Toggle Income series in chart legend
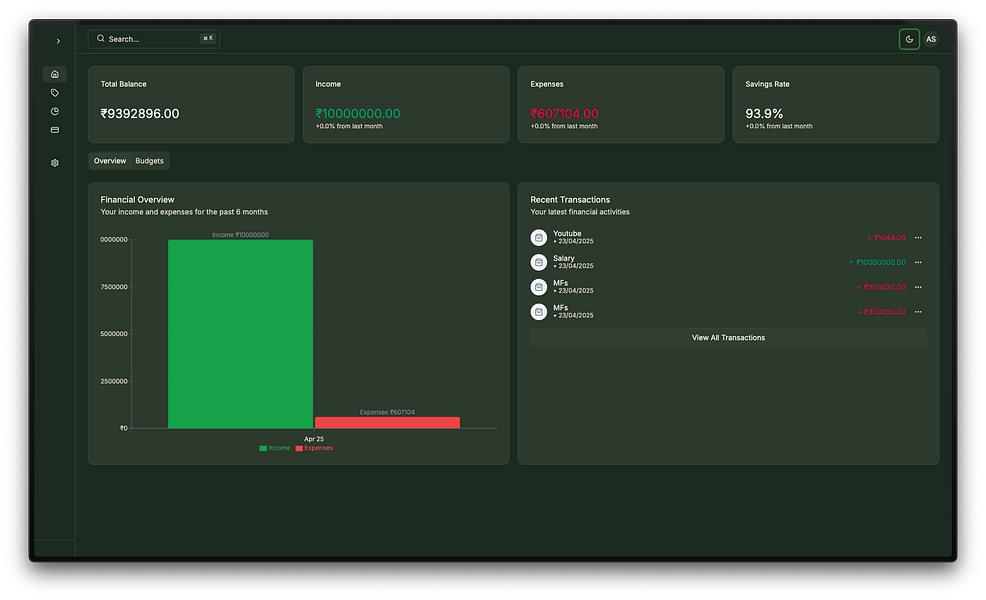 (275, 448)
